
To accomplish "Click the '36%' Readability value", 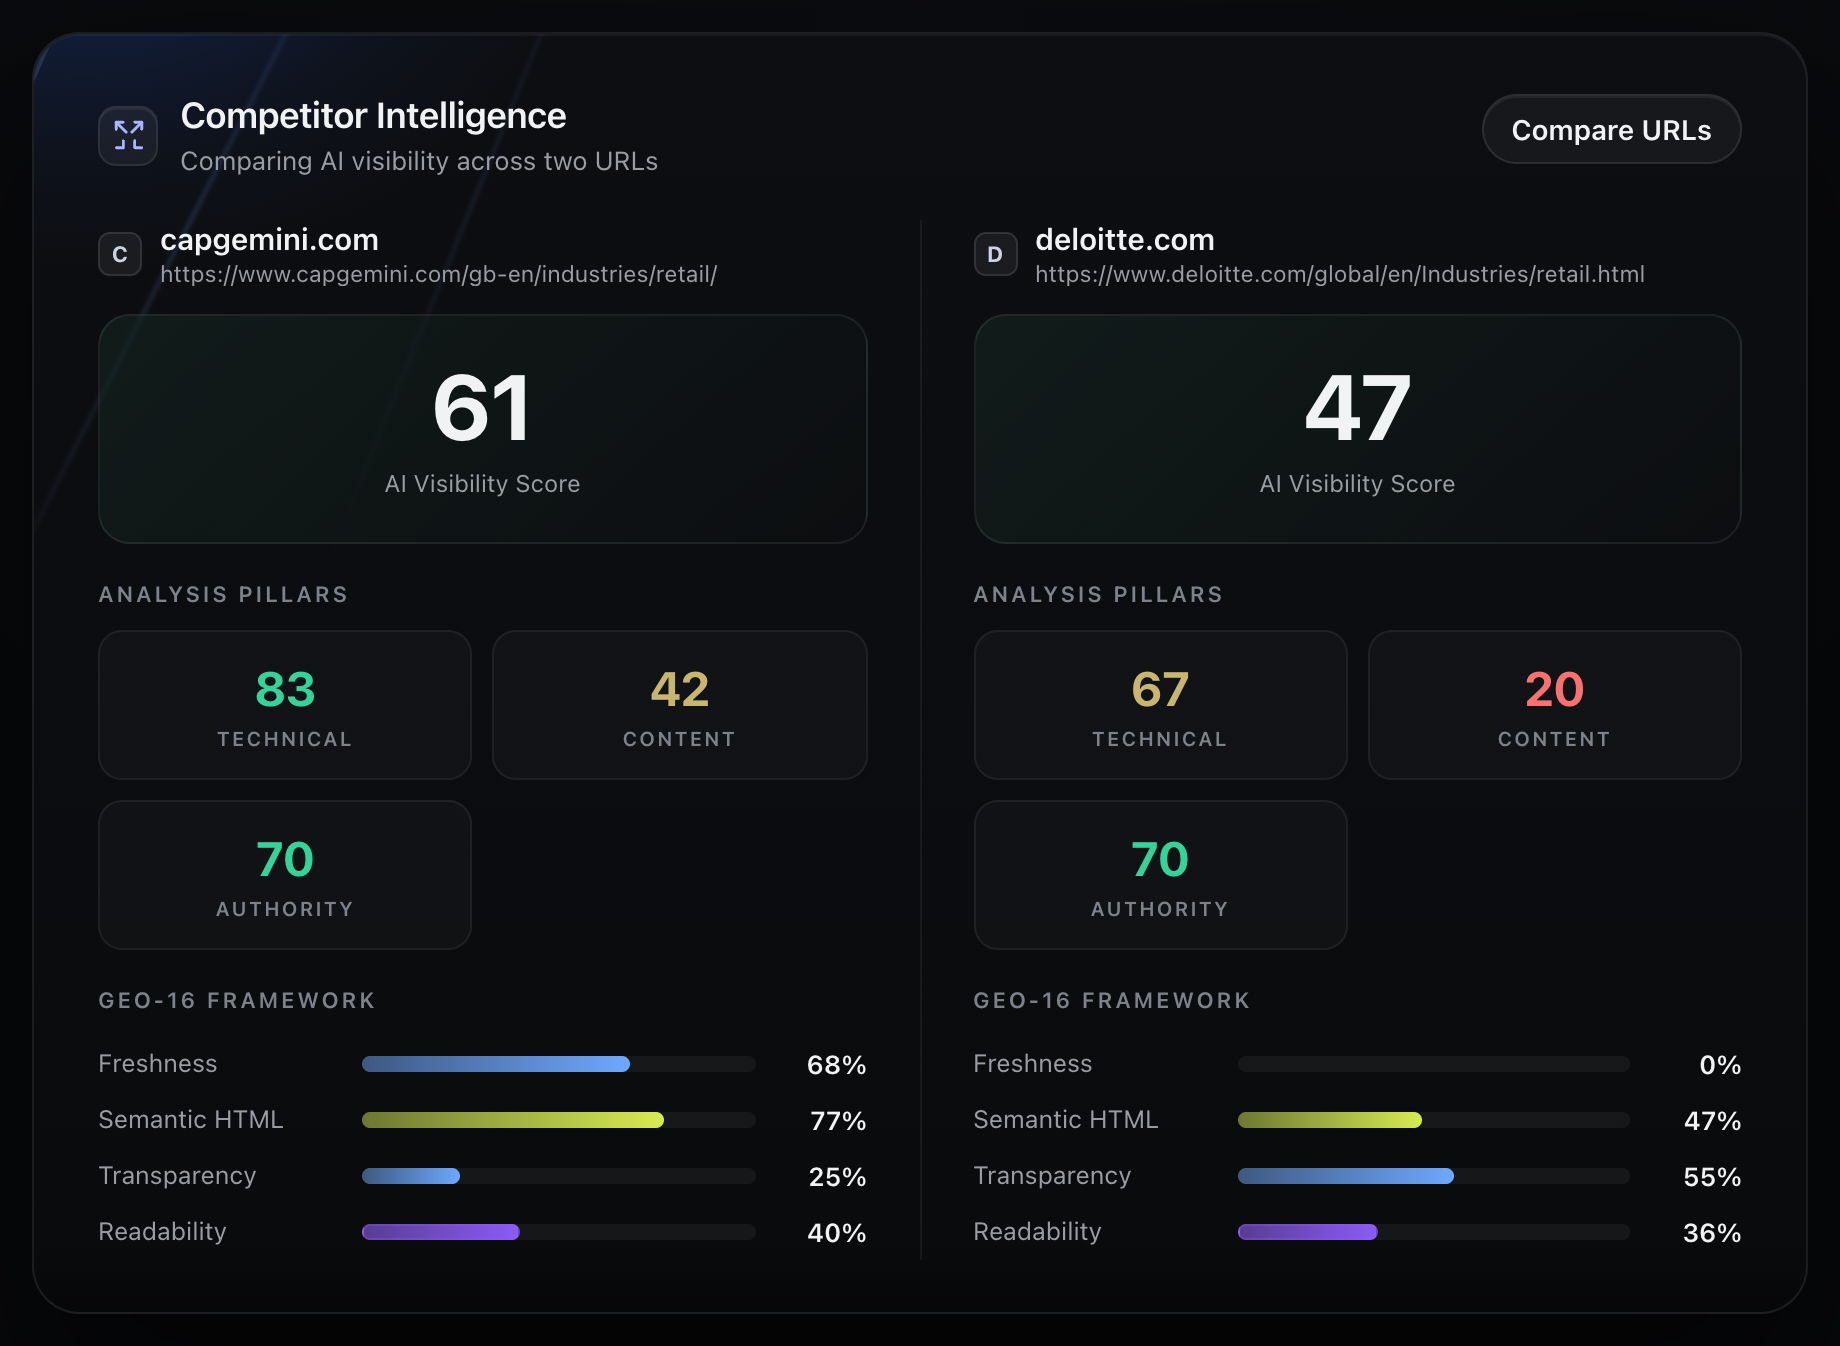I will click(1712, 1233).
